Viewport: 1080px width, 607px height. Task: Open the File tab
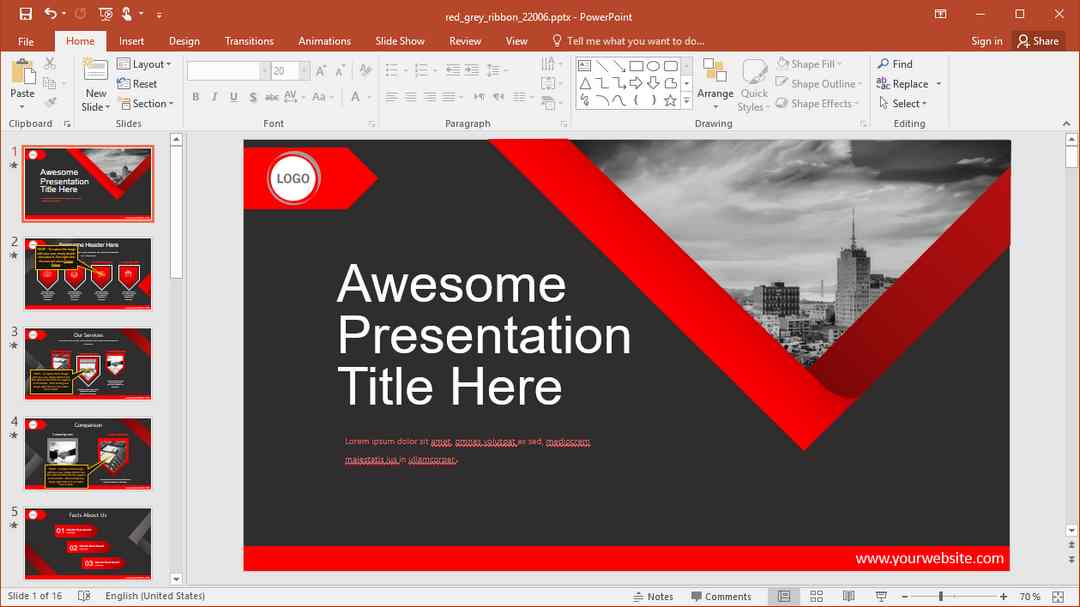pos(25,41)
